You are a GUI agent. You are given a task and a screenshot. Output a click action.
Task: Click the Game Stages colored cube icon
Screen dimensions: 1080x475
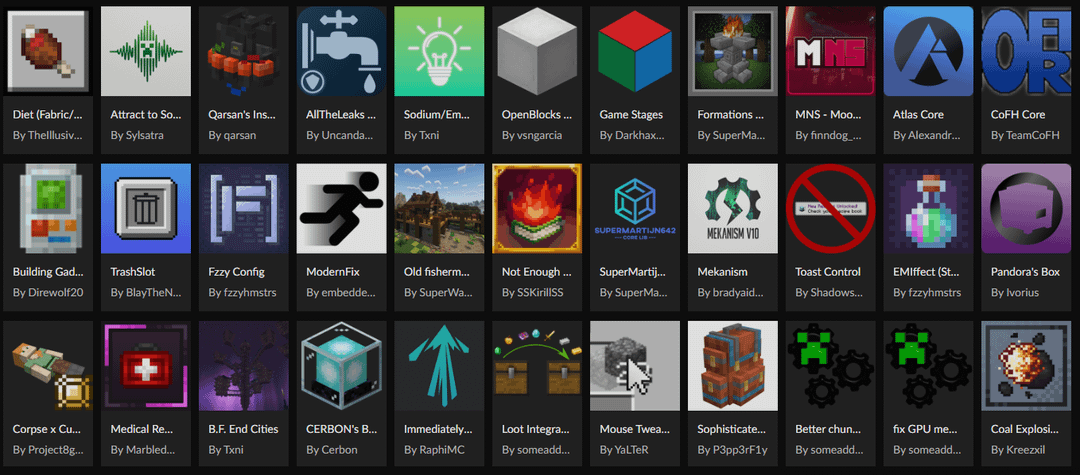[x=634, y=50]
